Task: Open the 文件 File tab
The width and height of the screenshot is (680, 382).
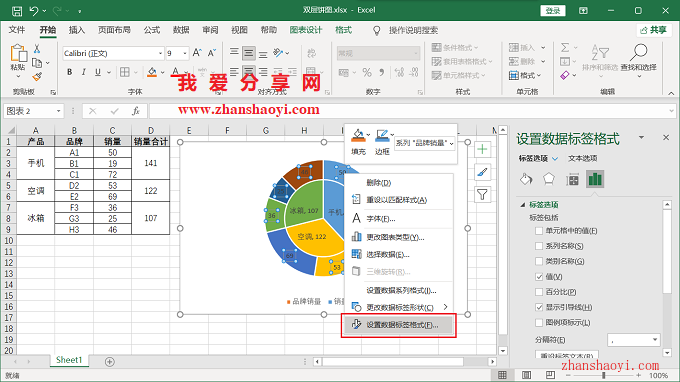Action: coord(16,30)
